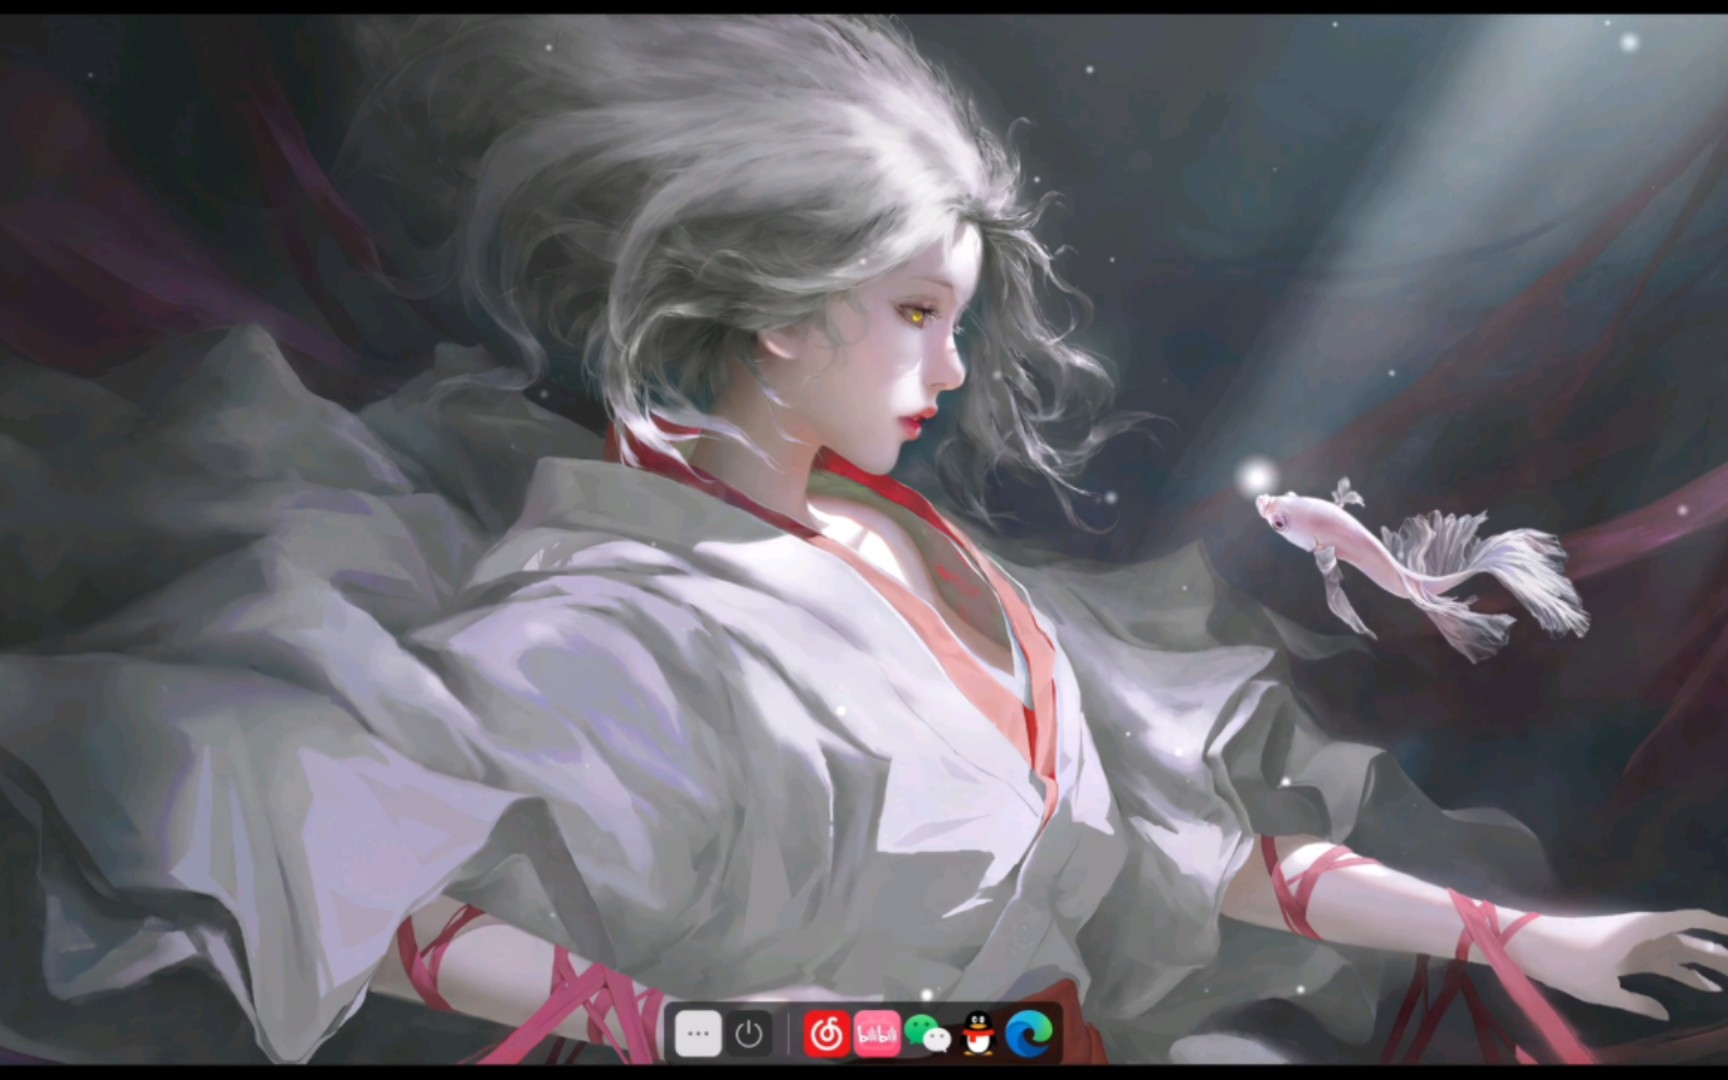Open WeChat from the dock
The image size is (1728, 1080).
point(927,1034)
